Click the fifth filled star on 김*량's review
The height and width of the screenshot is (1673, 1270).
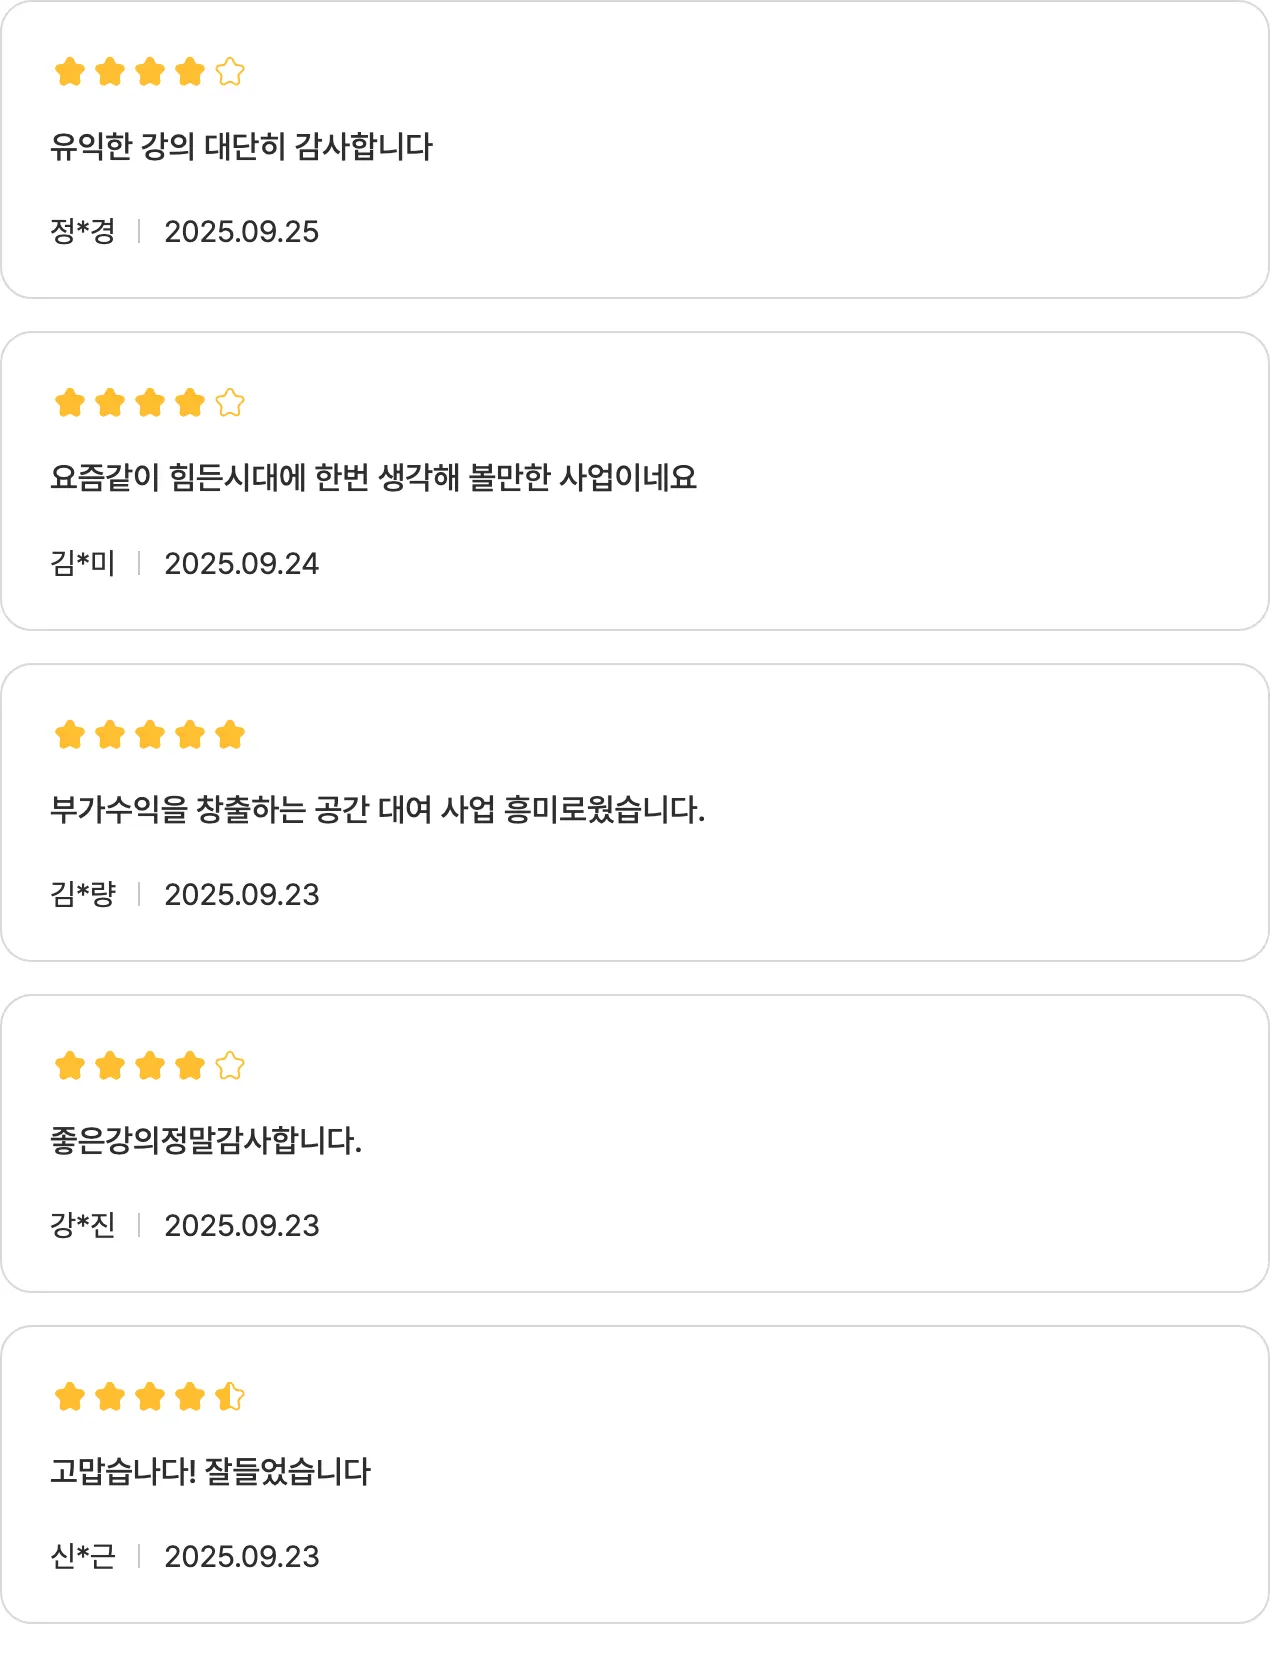[230, 735]
